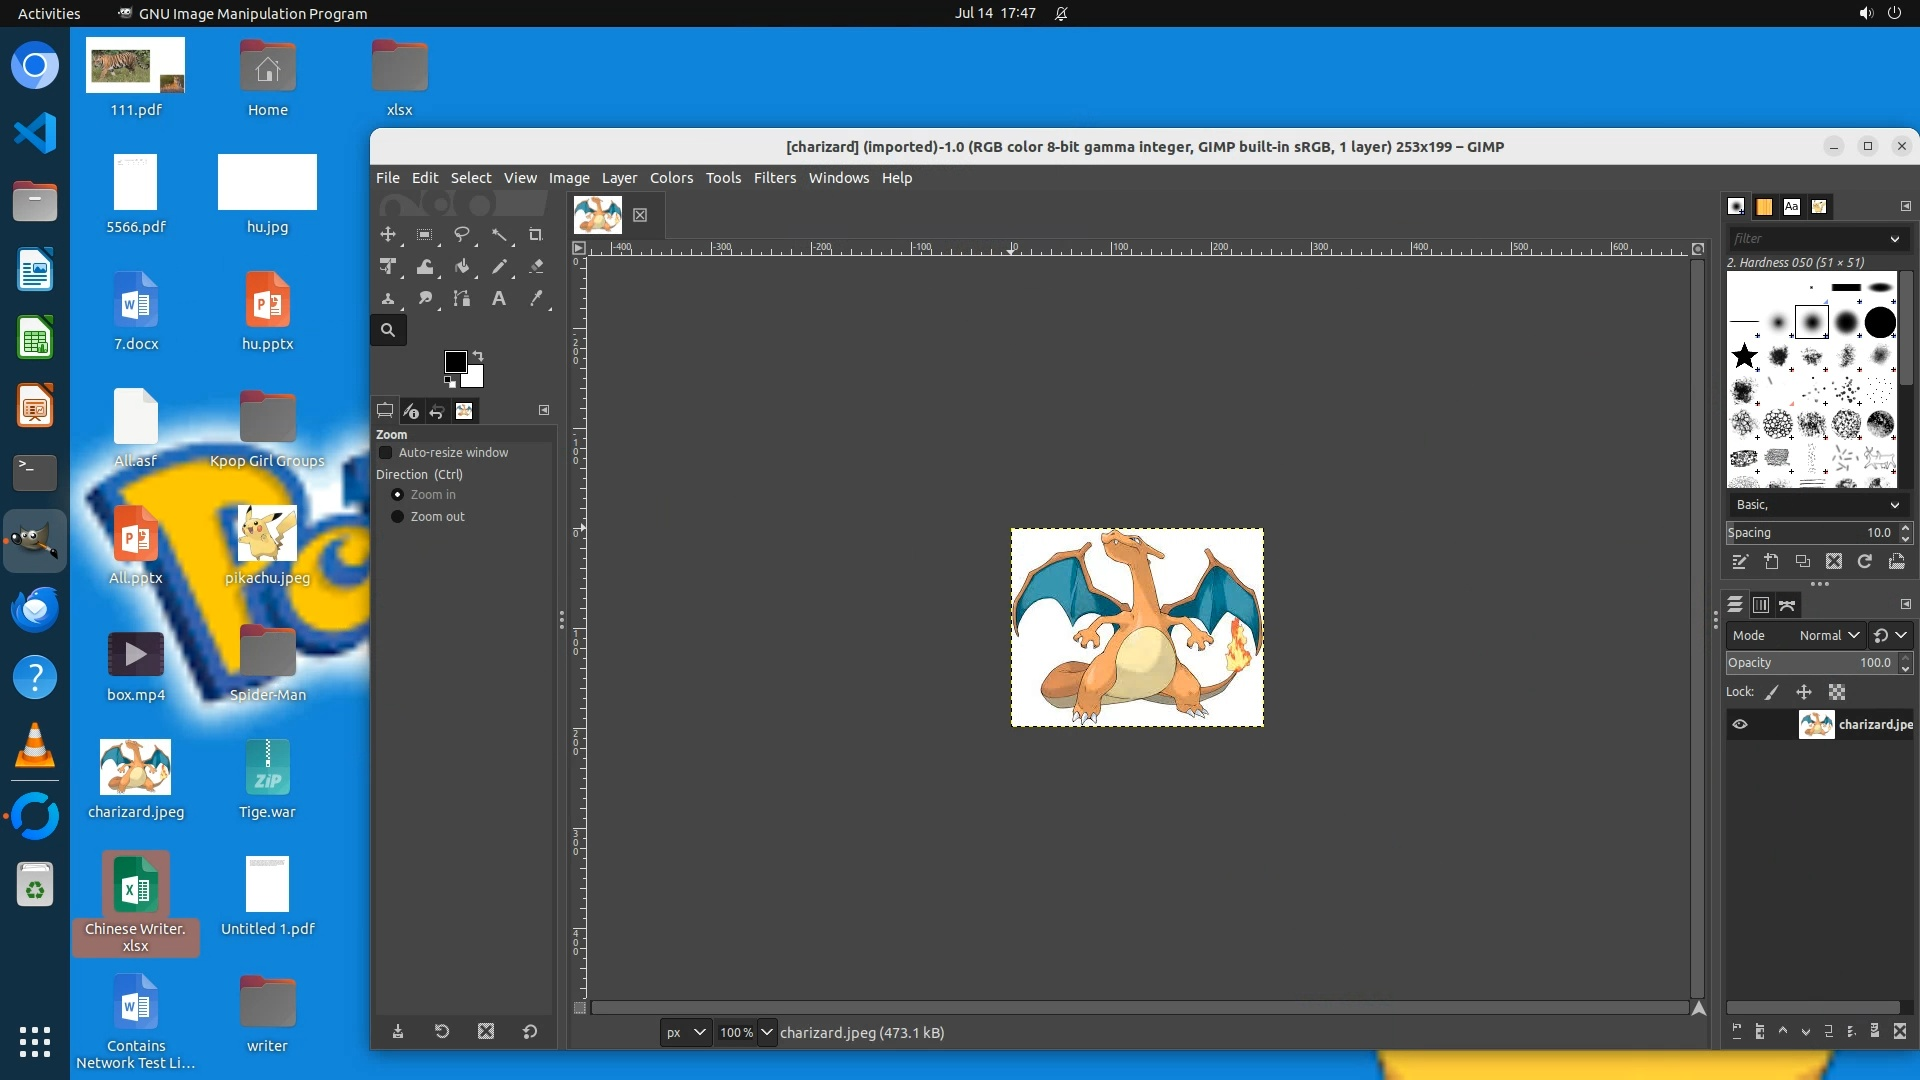
Task: Select the Eraser tool
Action: (536, 267)
